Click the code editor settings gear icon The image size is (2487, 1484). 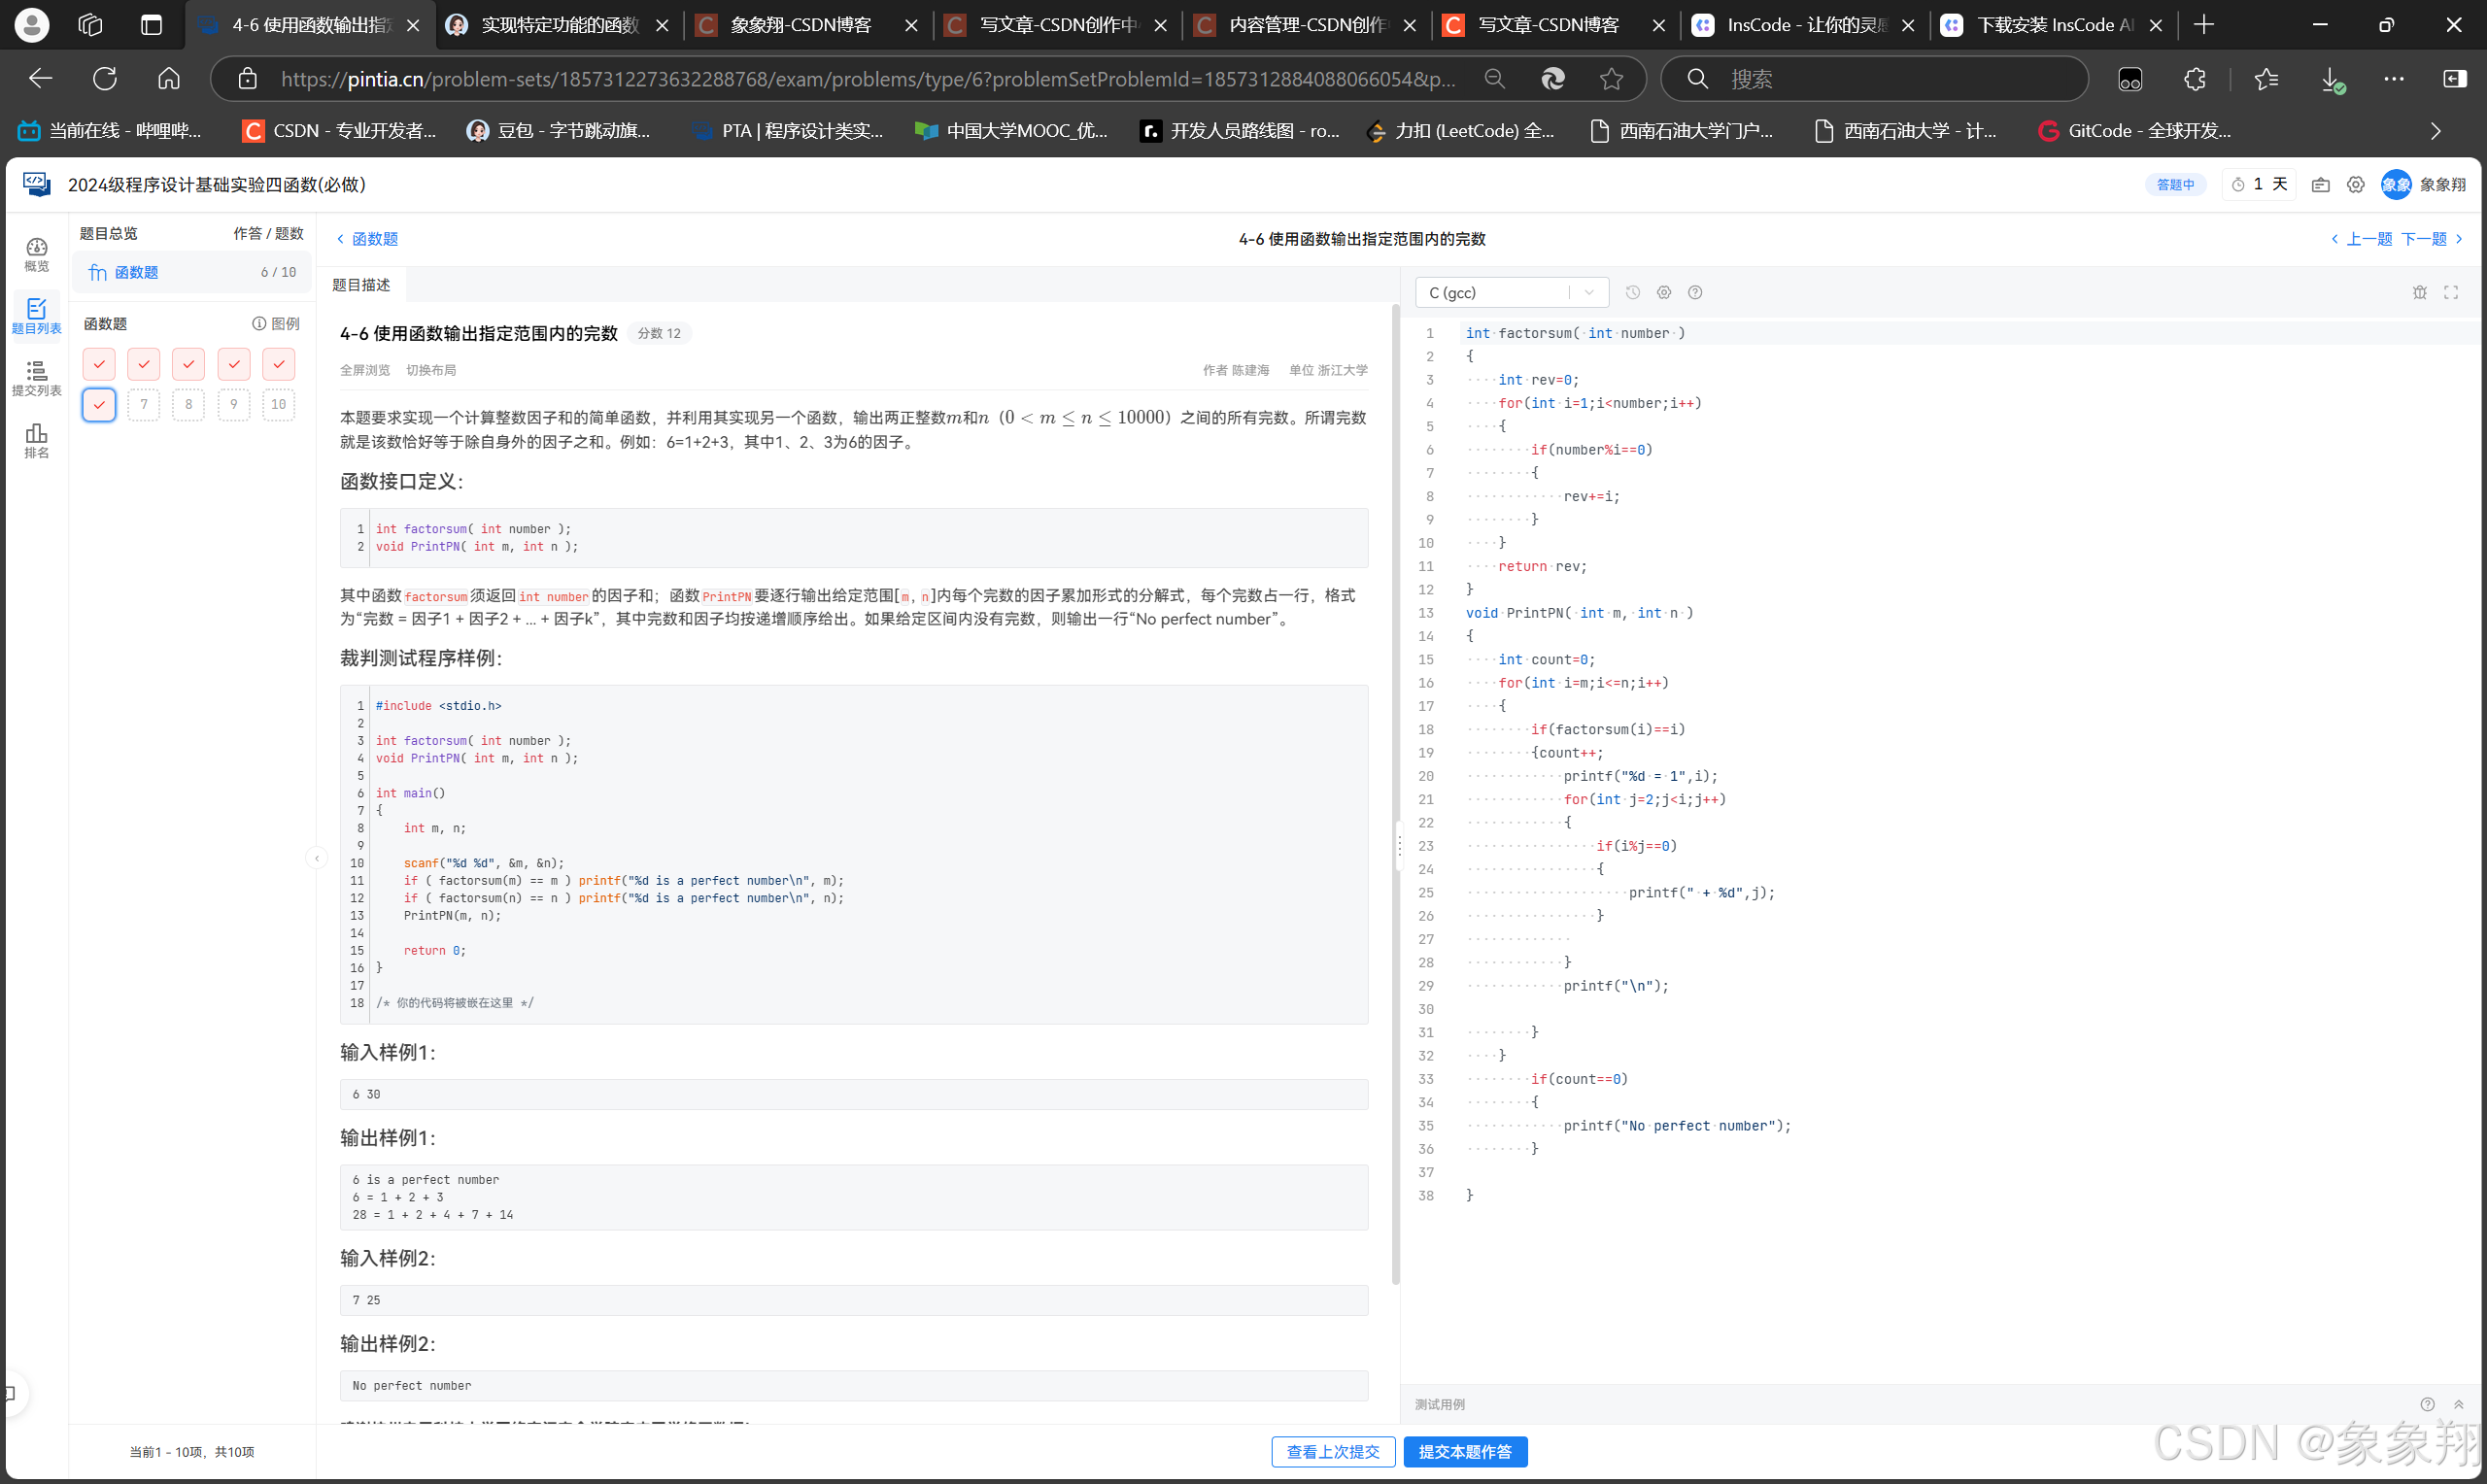pyautogui.click(x=1664, y=292)
